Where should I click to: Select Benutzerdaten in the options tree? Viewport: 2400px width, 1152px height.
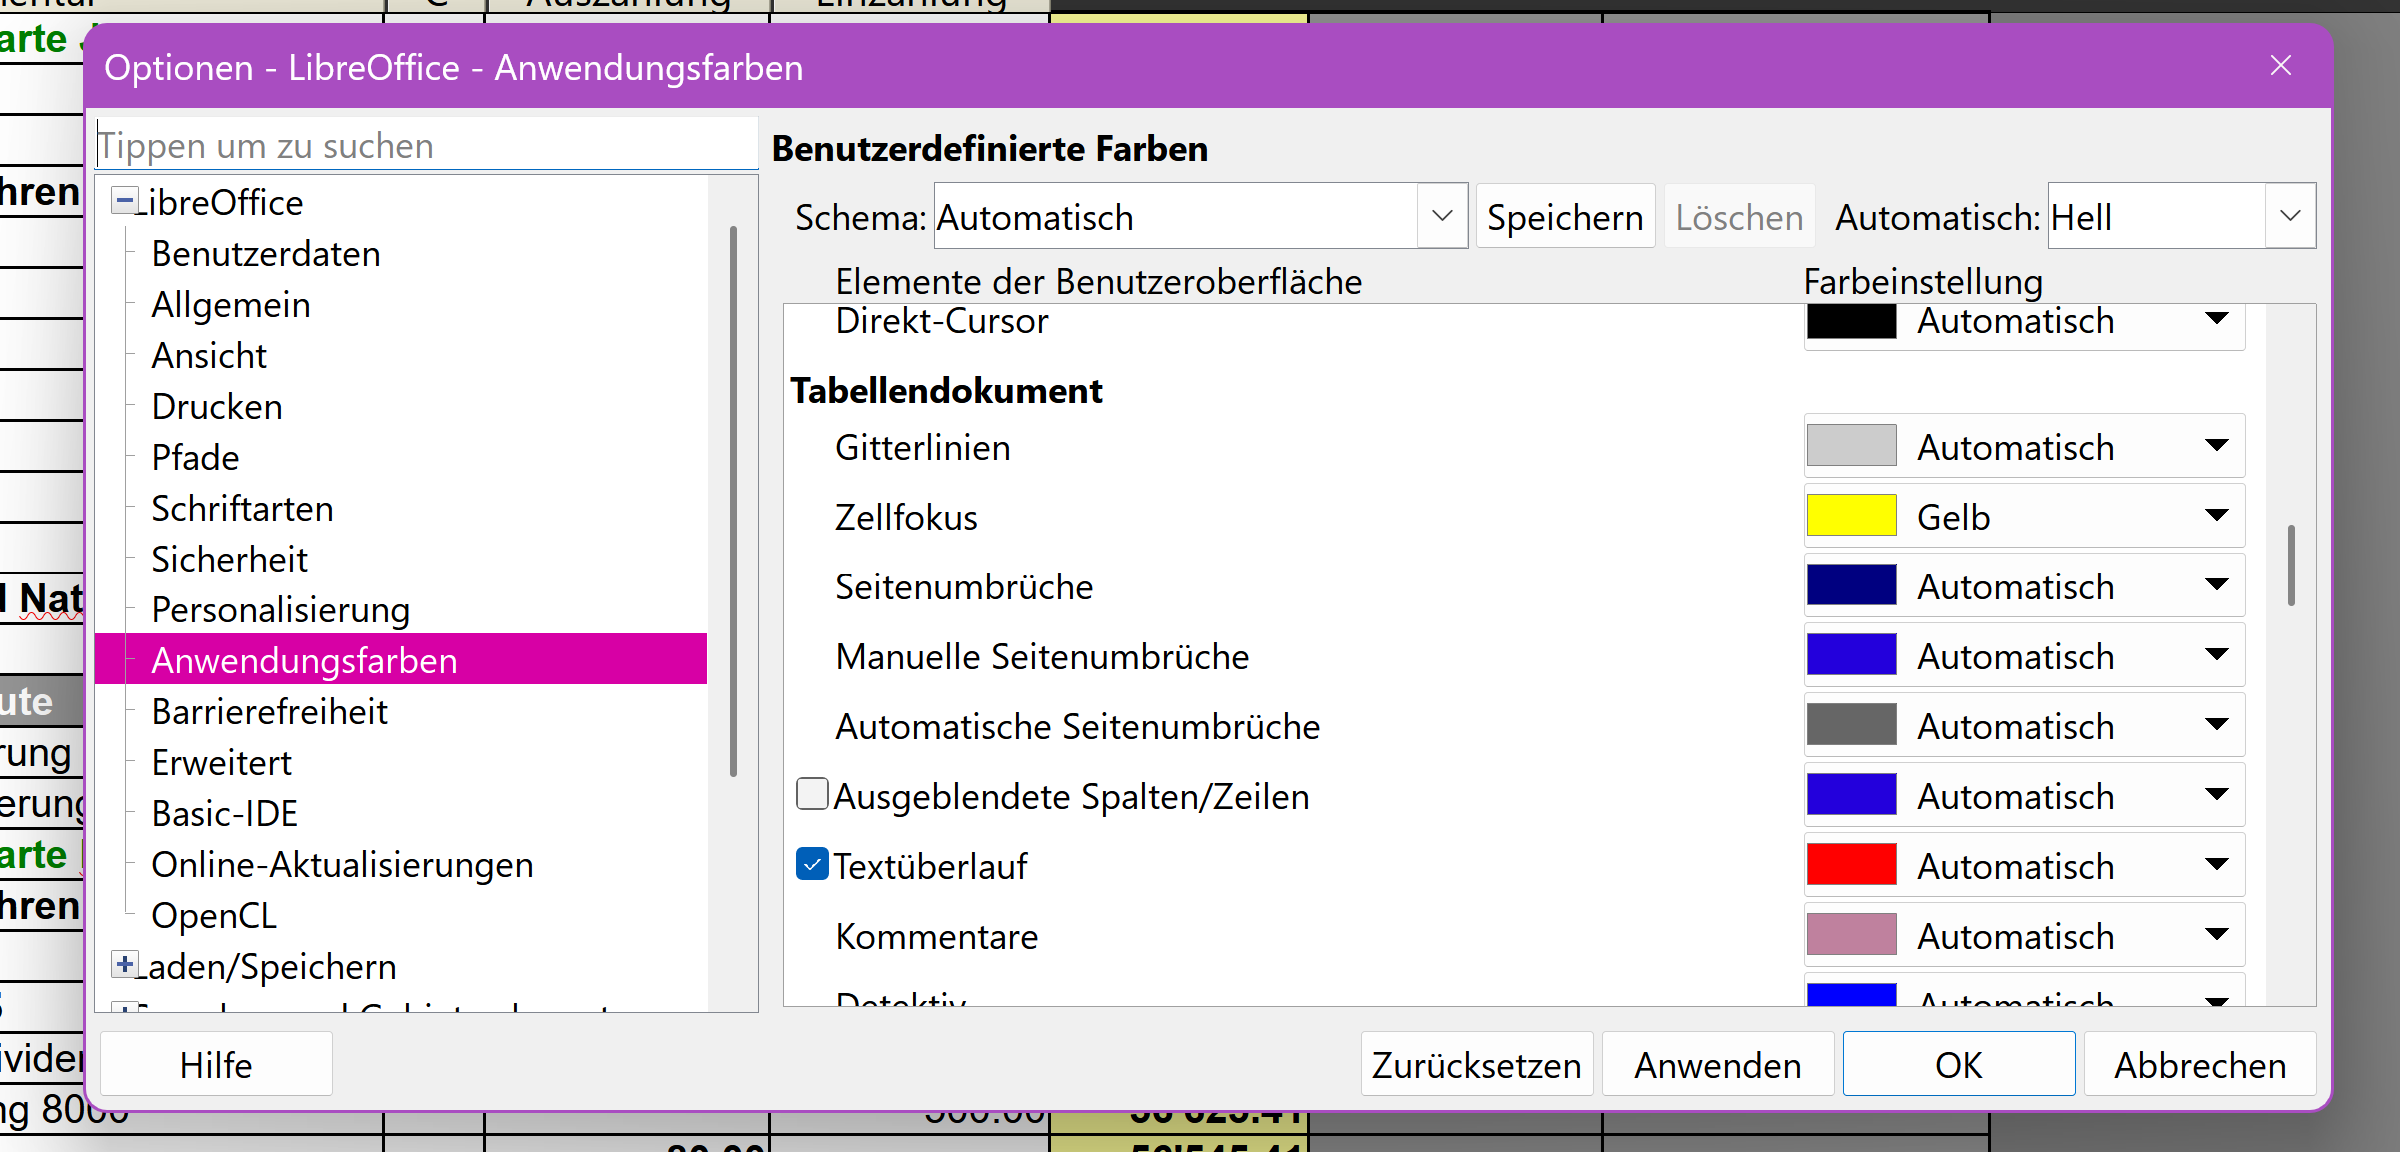coord(266,254)
